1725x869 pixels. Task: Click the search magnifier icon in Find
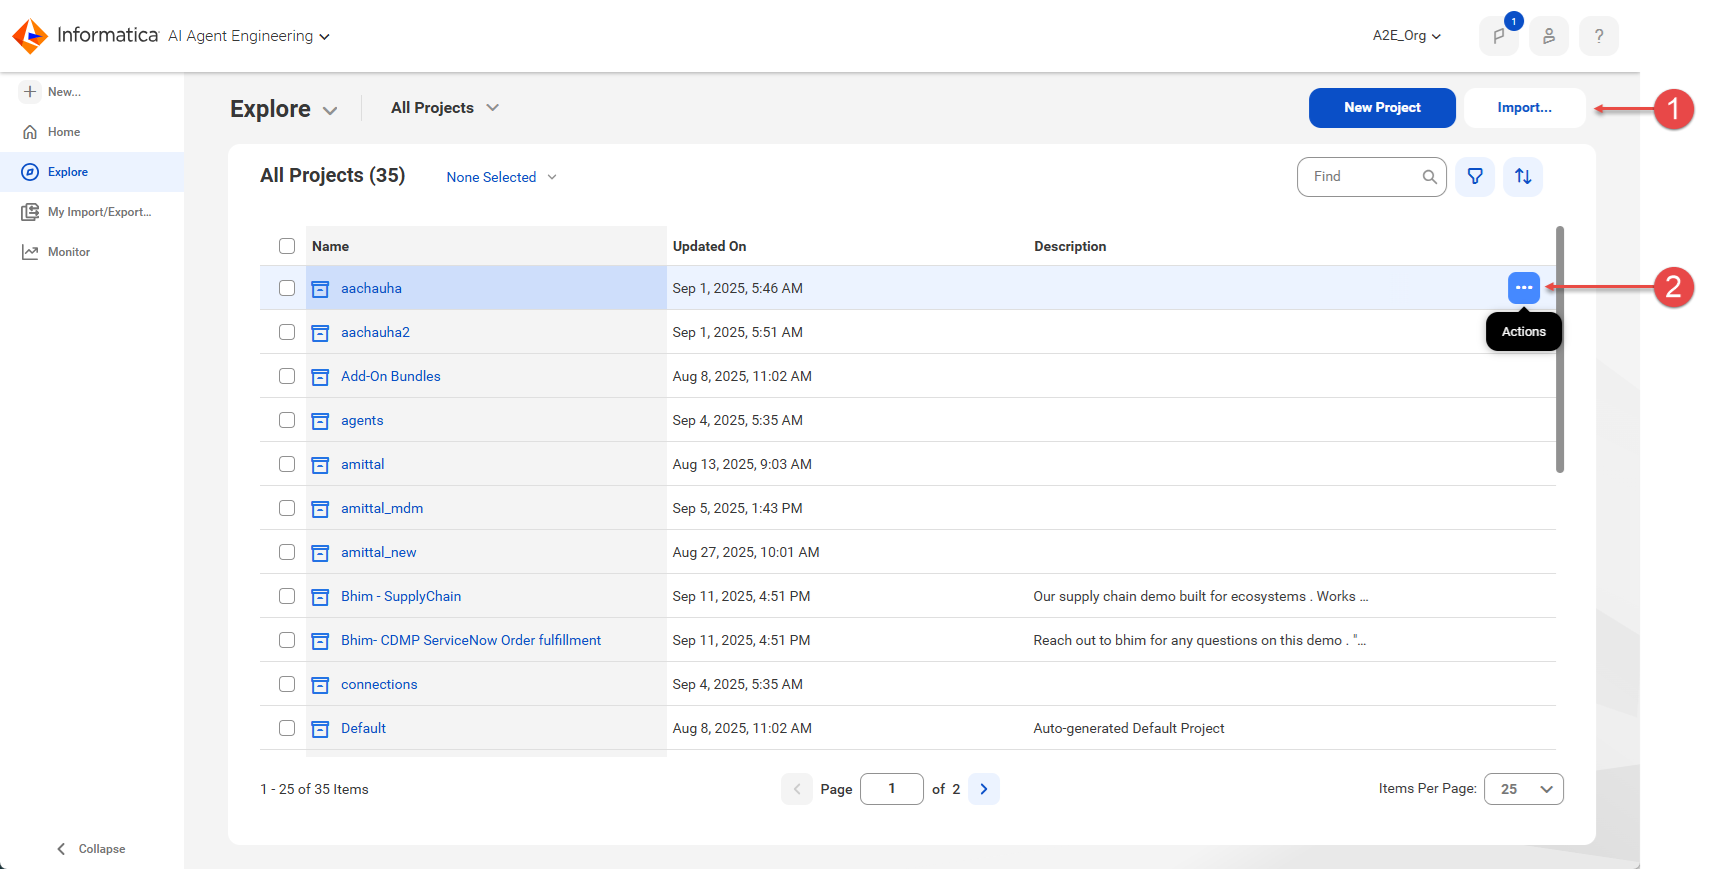click(1430, 177)
